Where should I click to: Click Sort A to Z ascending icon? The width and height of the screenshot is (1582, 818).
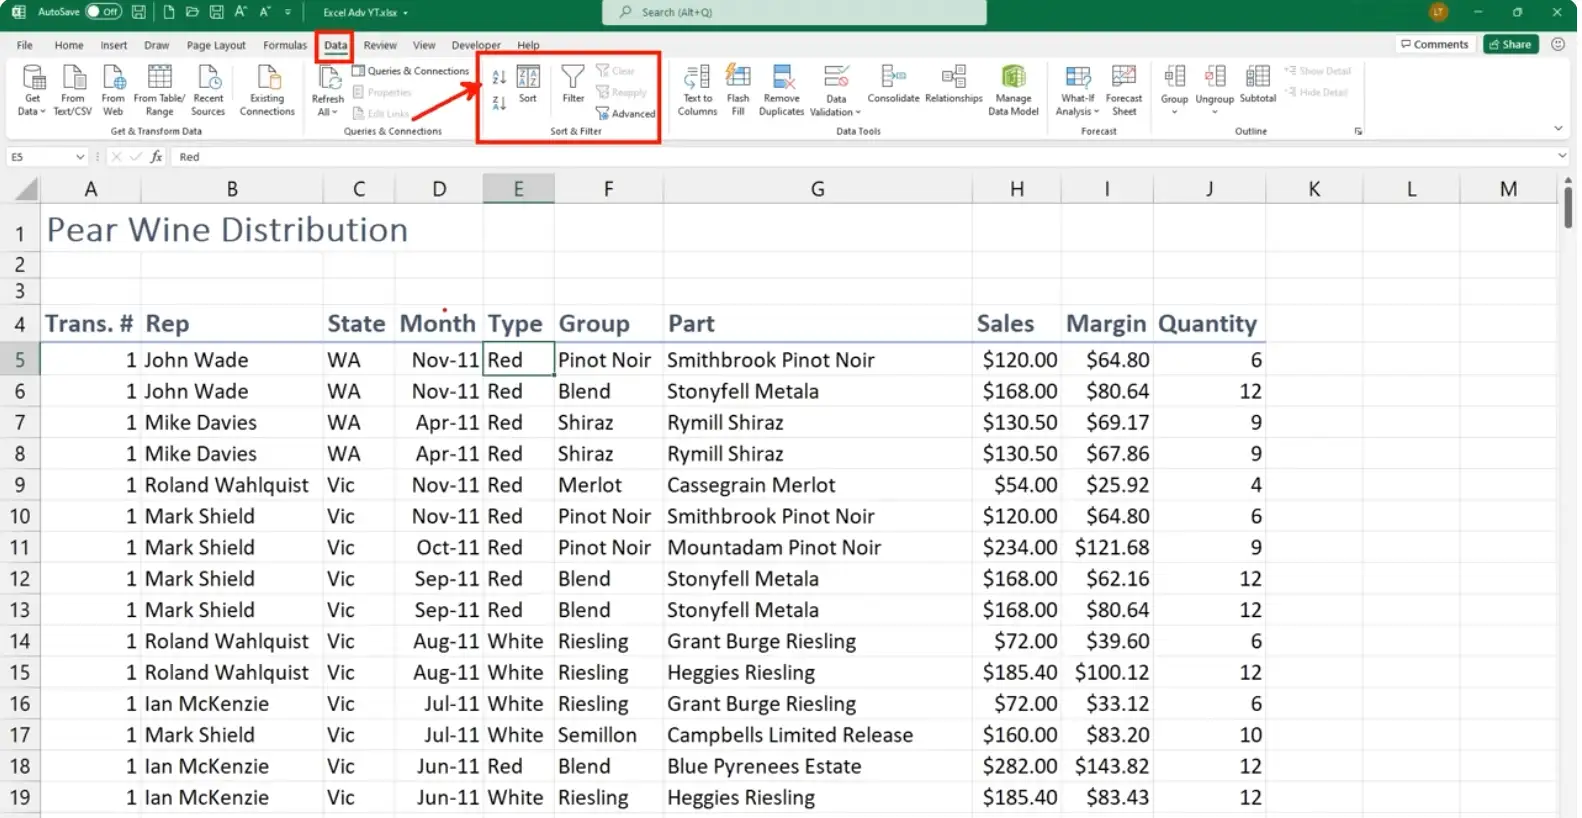(x=499, y=77)
